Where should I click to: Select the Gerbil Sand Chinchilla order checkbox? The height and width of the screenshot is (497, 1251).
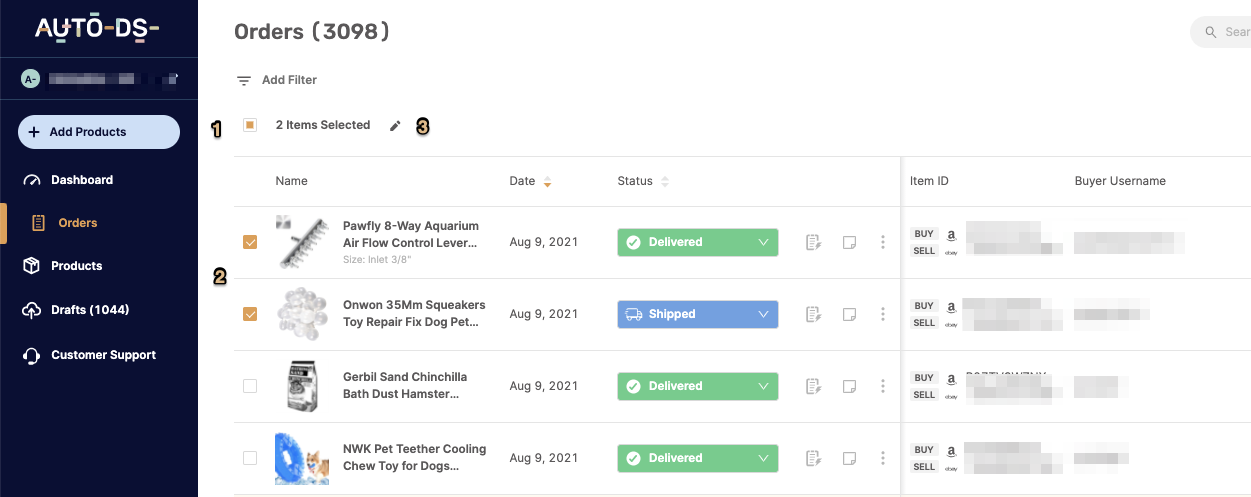(x=250, y=386)
